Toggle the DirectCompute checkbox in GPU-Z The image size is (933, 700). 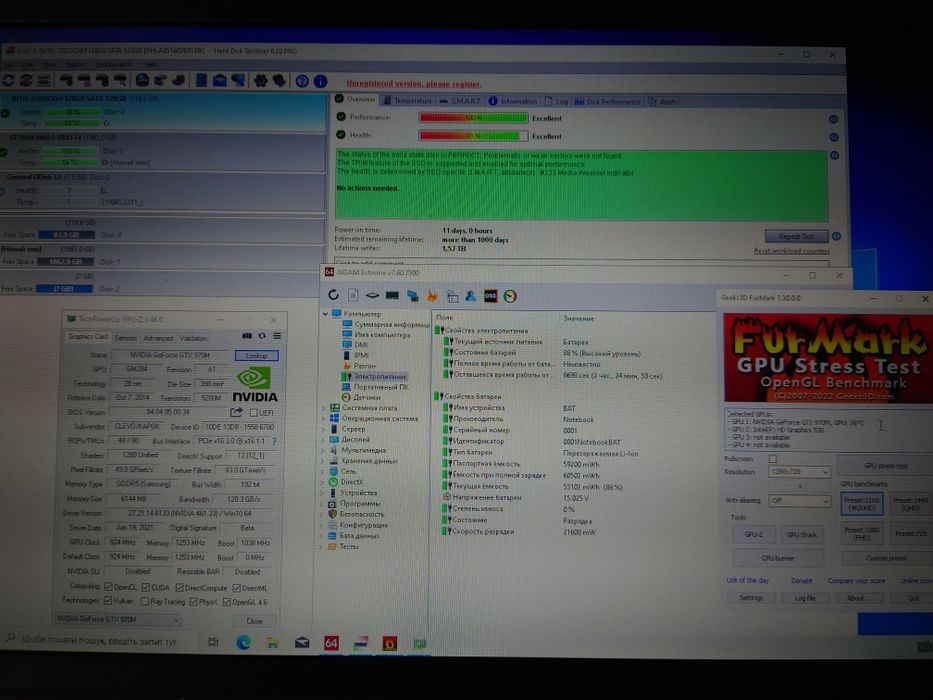tap(179, 588)
